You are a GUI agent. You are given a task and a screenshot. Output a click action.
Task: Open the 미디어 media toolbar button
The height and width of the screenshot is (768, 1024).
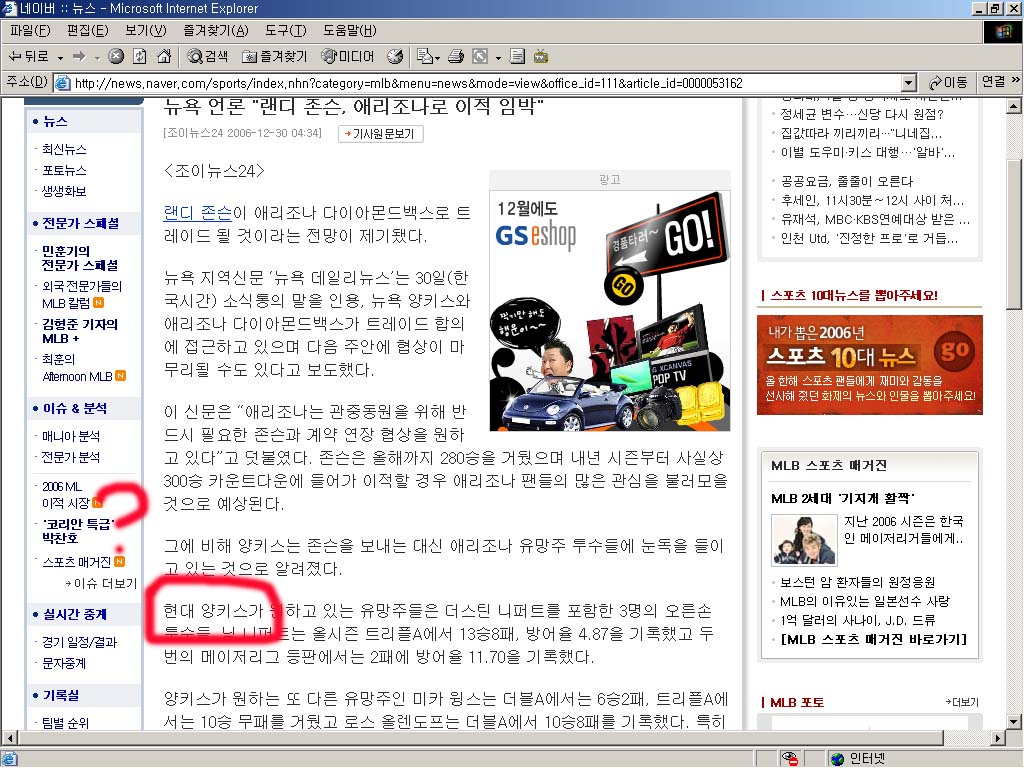click(347, 57)
